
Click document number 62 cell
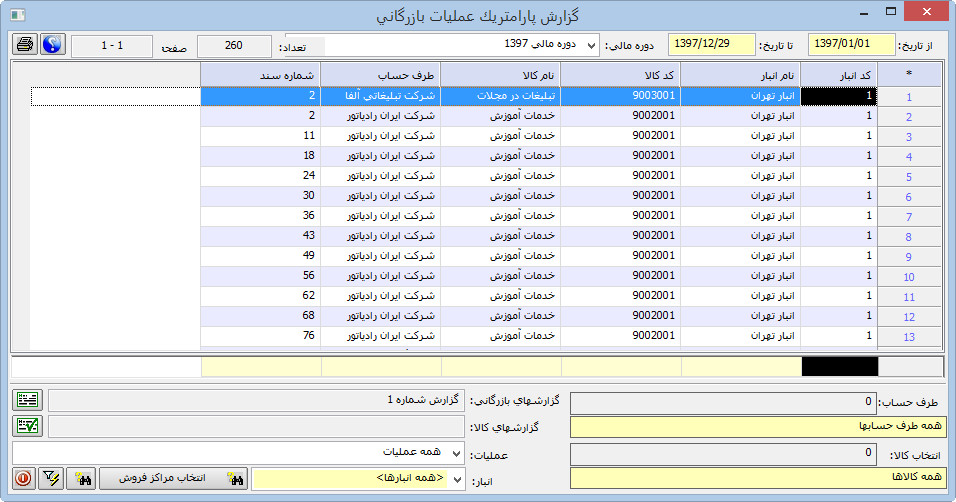260,296
